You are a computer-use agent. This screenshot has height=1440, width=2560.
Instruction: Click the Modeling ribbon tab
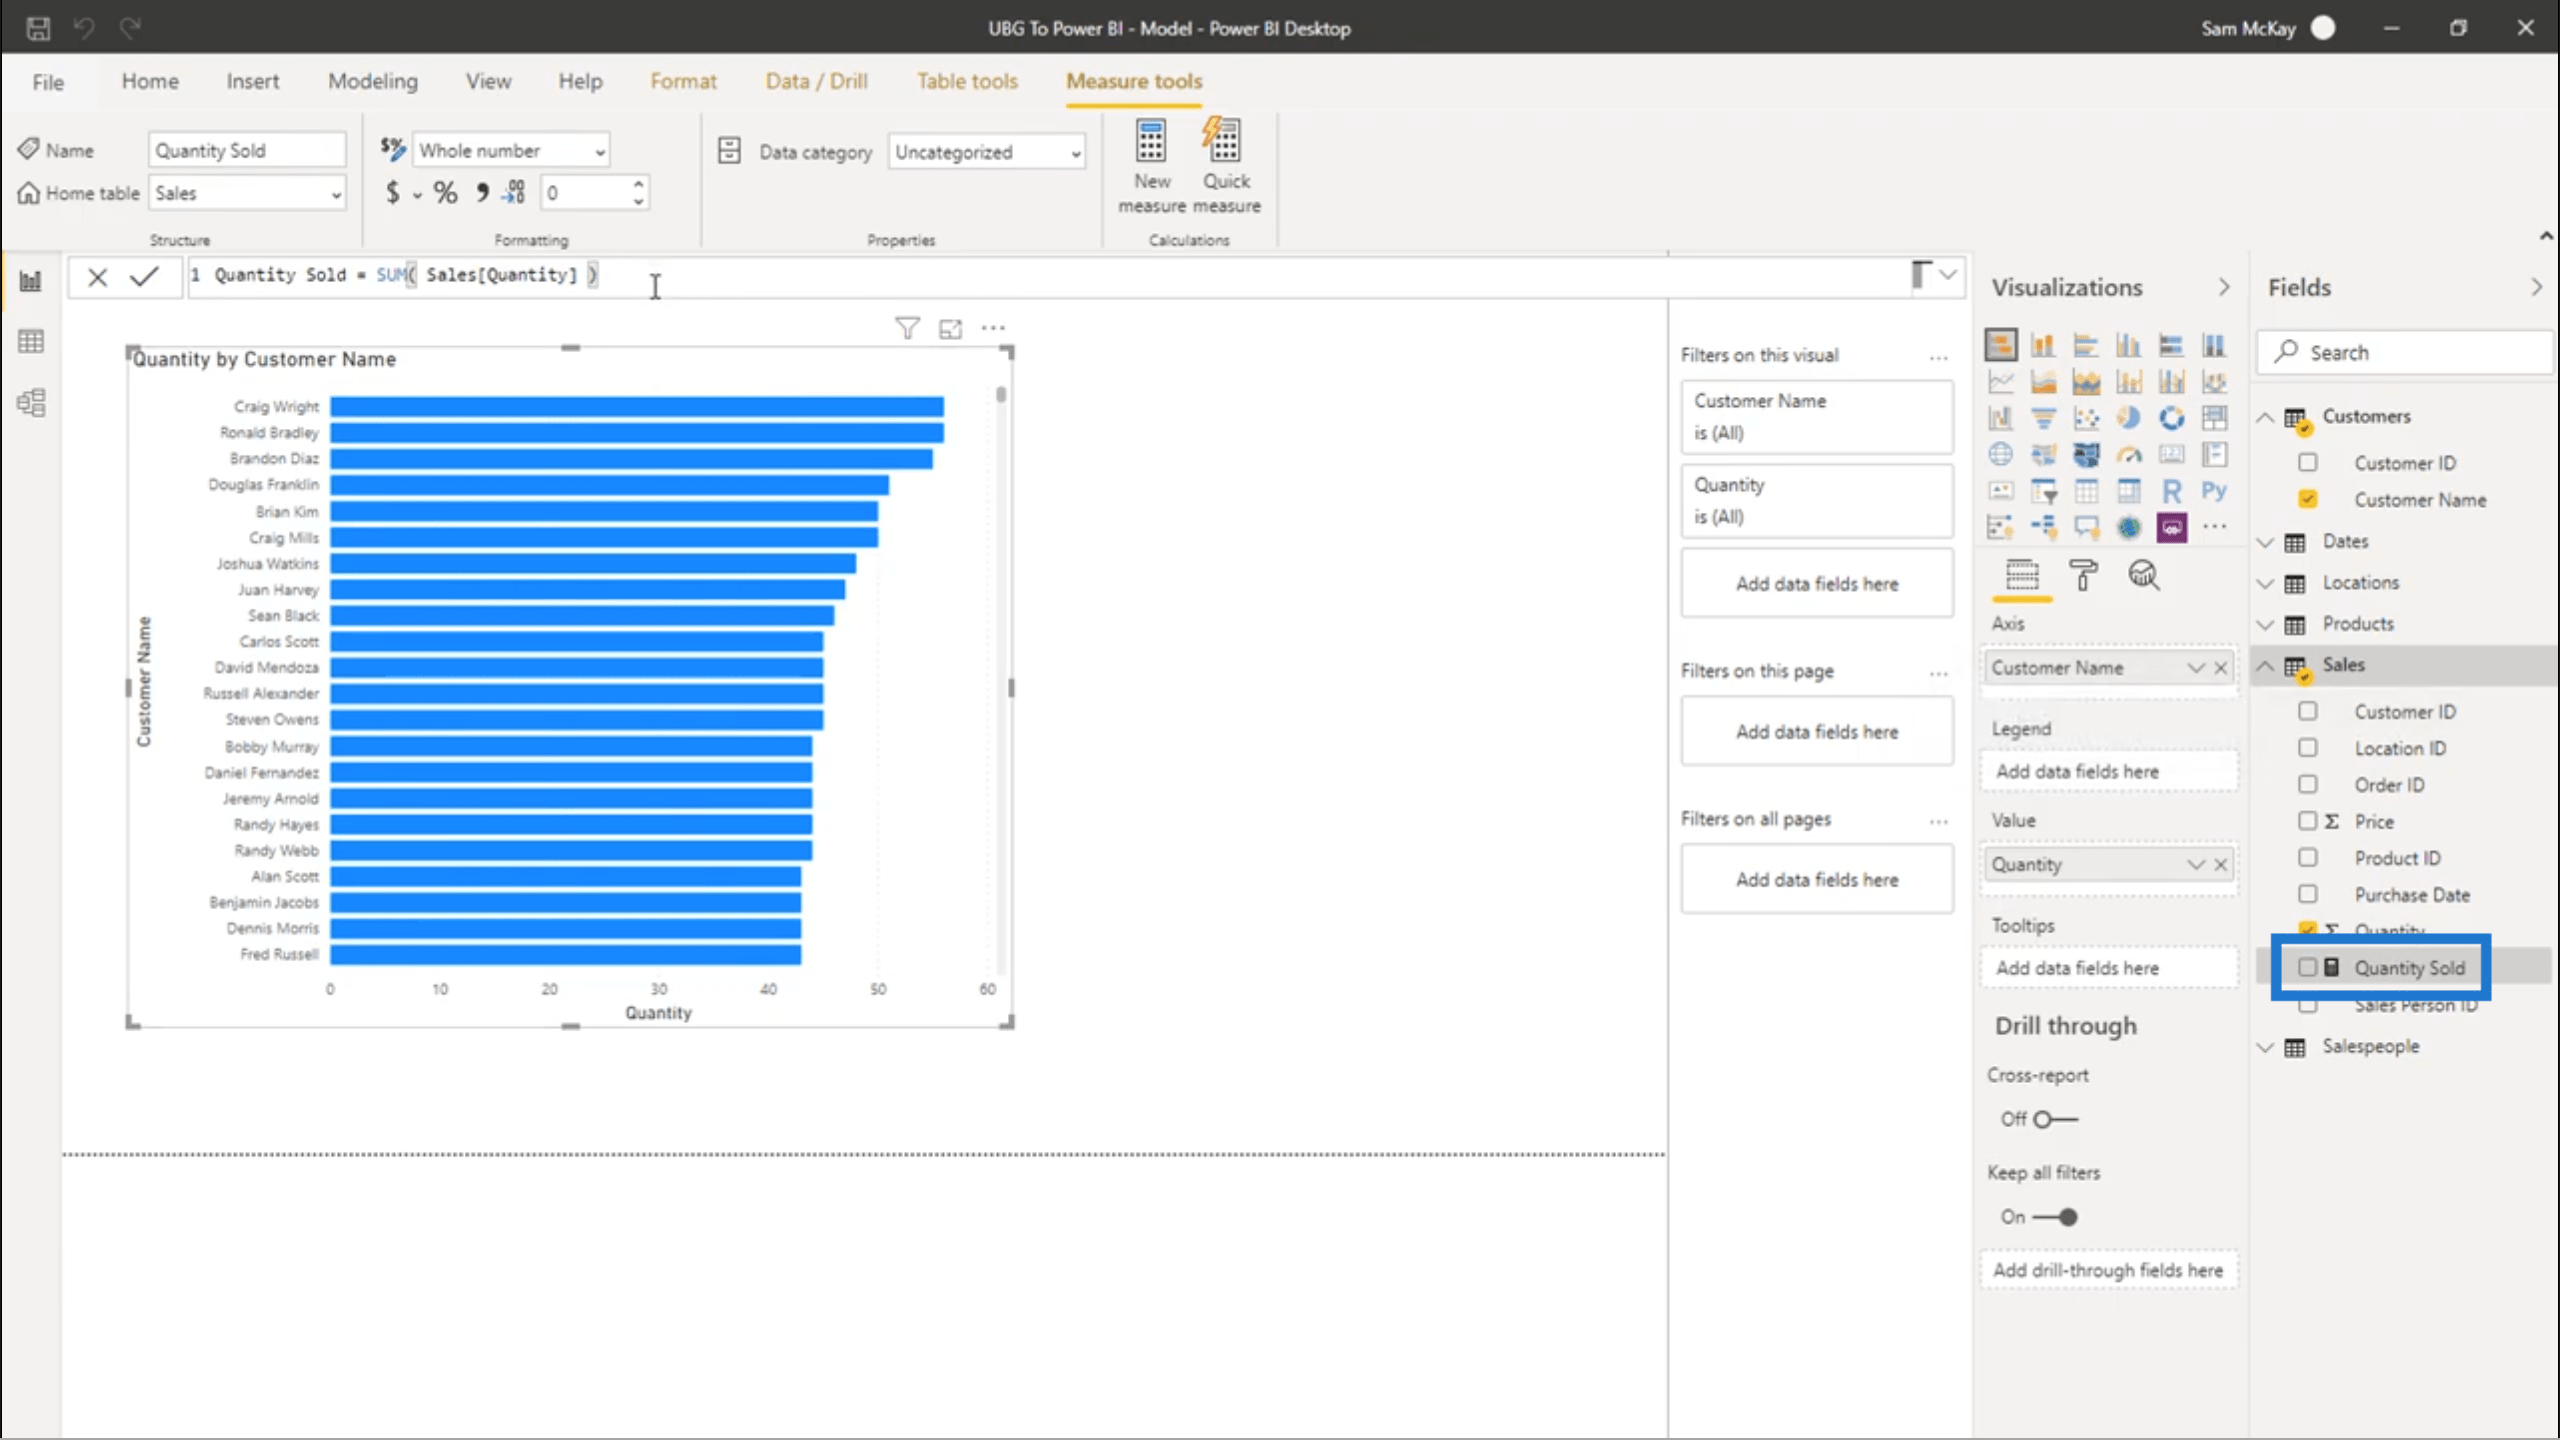tap(371, 81)
